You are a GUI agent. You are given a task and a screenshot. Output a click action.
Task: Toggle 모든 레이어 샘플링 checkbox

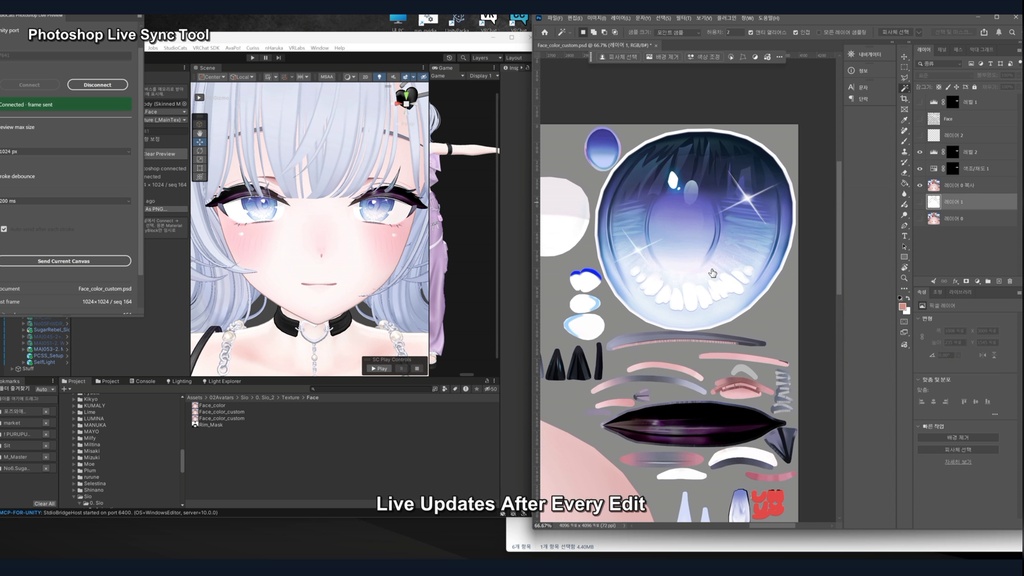(x=818, y=32)
